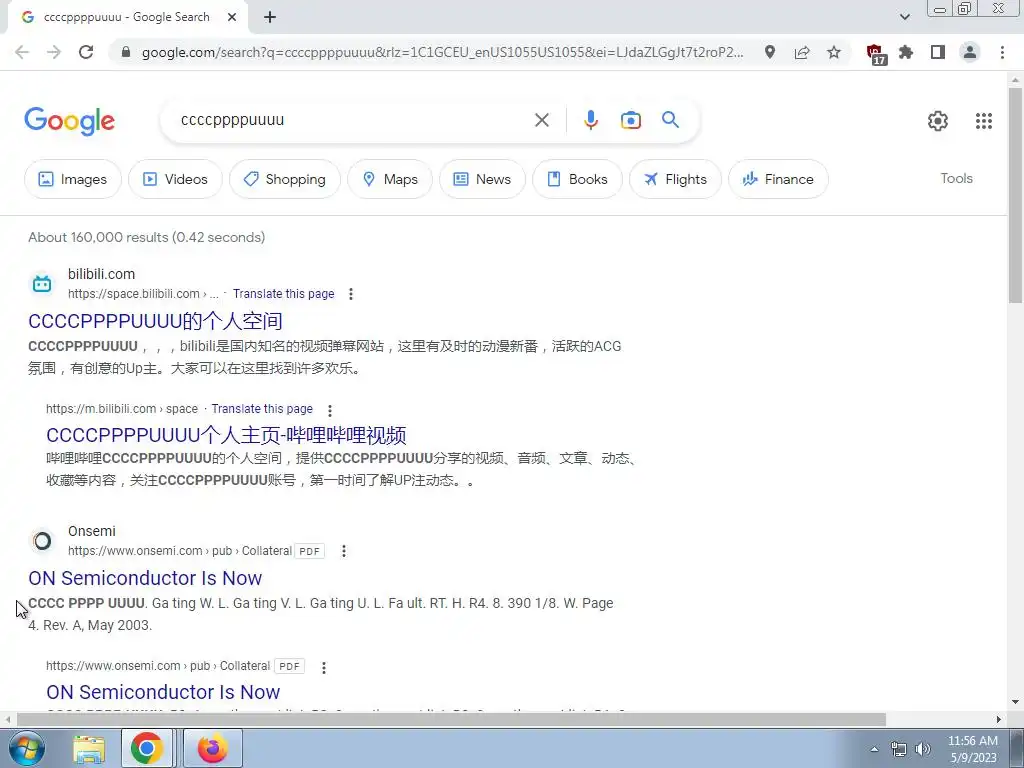Screen dimensions: 1024x768
Task: Click the browser forward arrow
Action: pos(54,52)
